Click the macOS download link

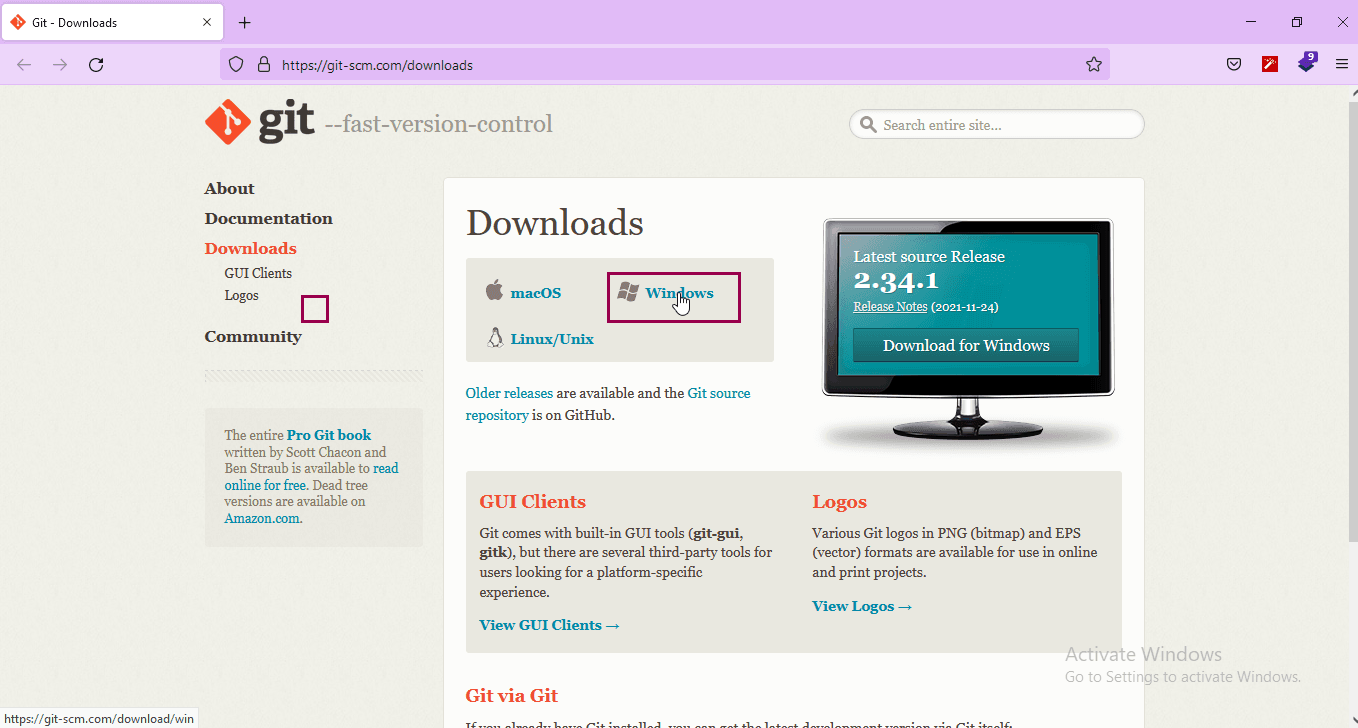[x=536, y=293]
